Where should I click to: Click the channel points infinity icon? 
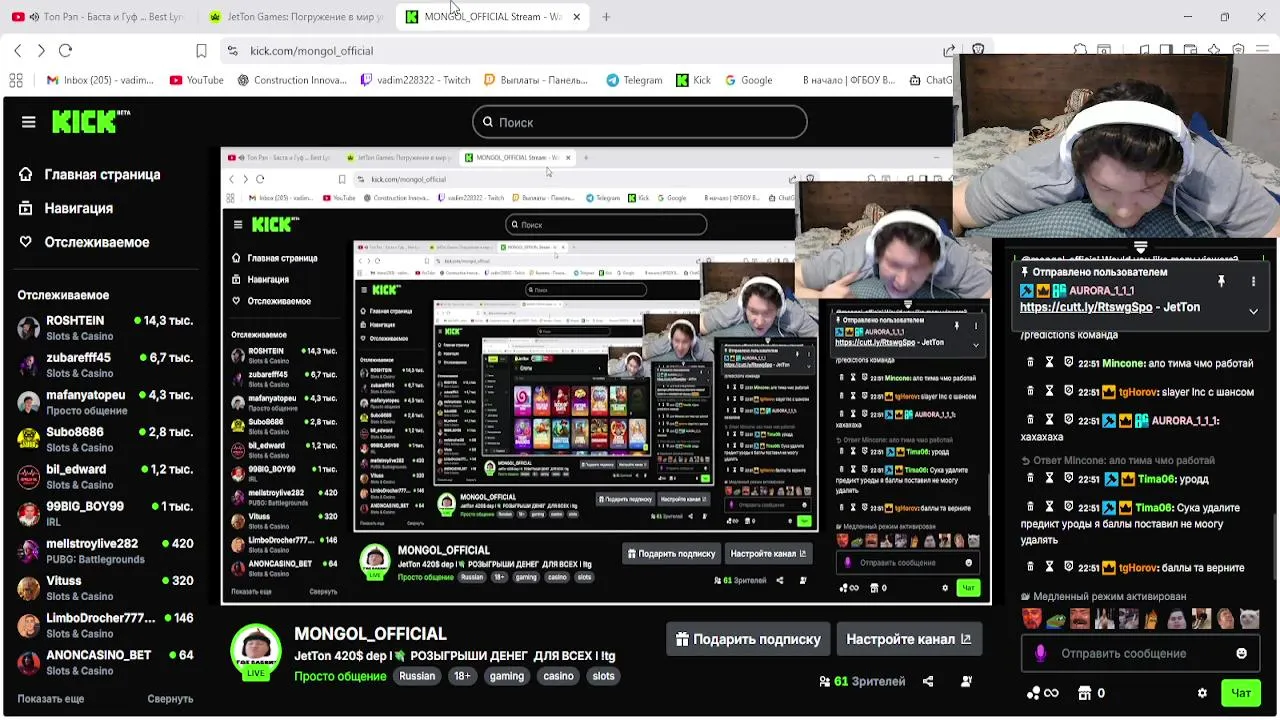click(1042, 693)
